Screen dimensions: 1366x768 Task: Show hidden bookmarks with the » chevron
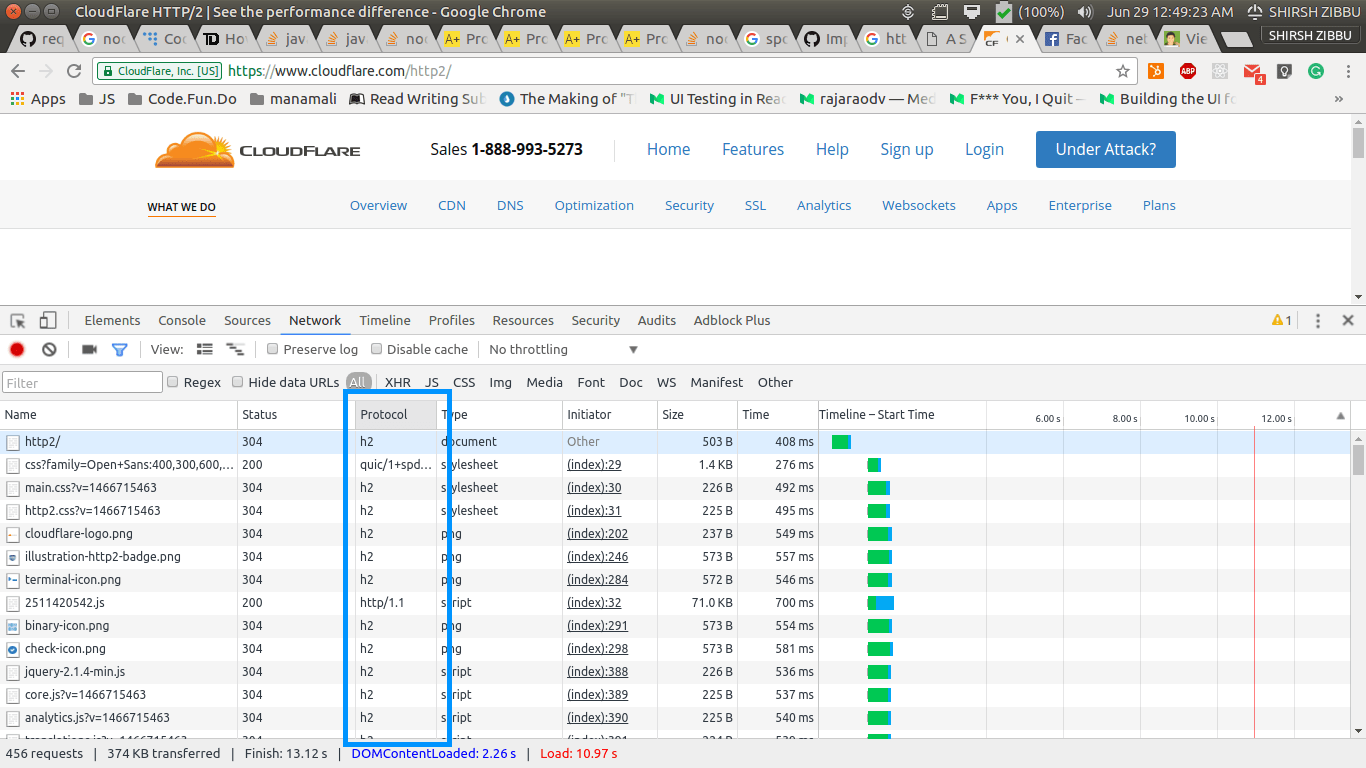tap(1339, 99)
